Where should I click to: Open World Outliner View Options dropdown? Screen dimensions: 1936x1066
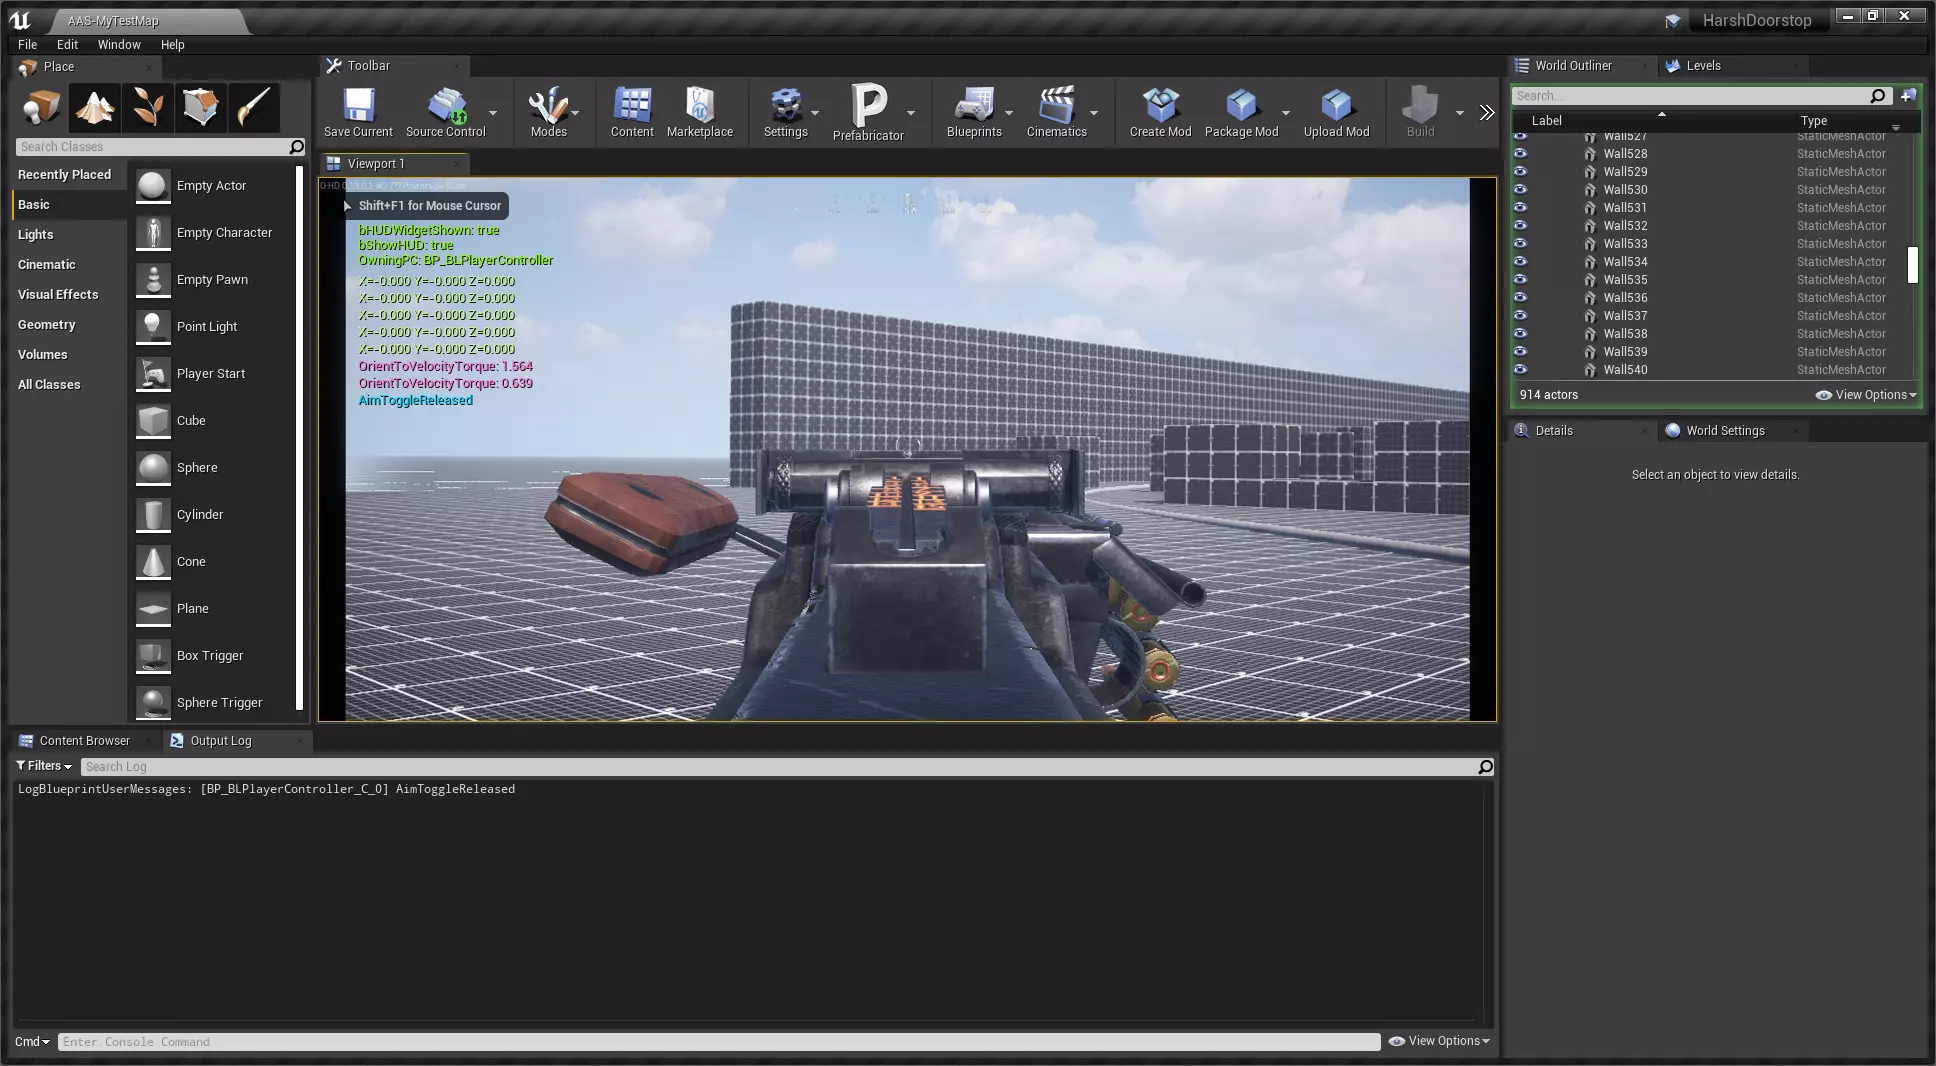point(1866,395)
